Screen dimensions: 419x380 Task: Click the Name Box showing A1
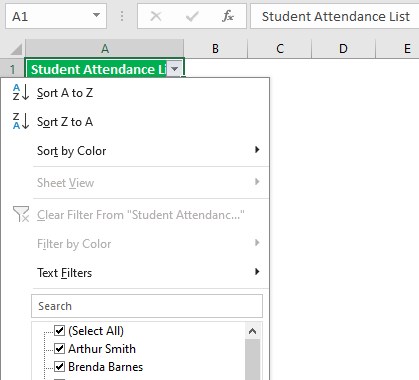click(56, 16)
